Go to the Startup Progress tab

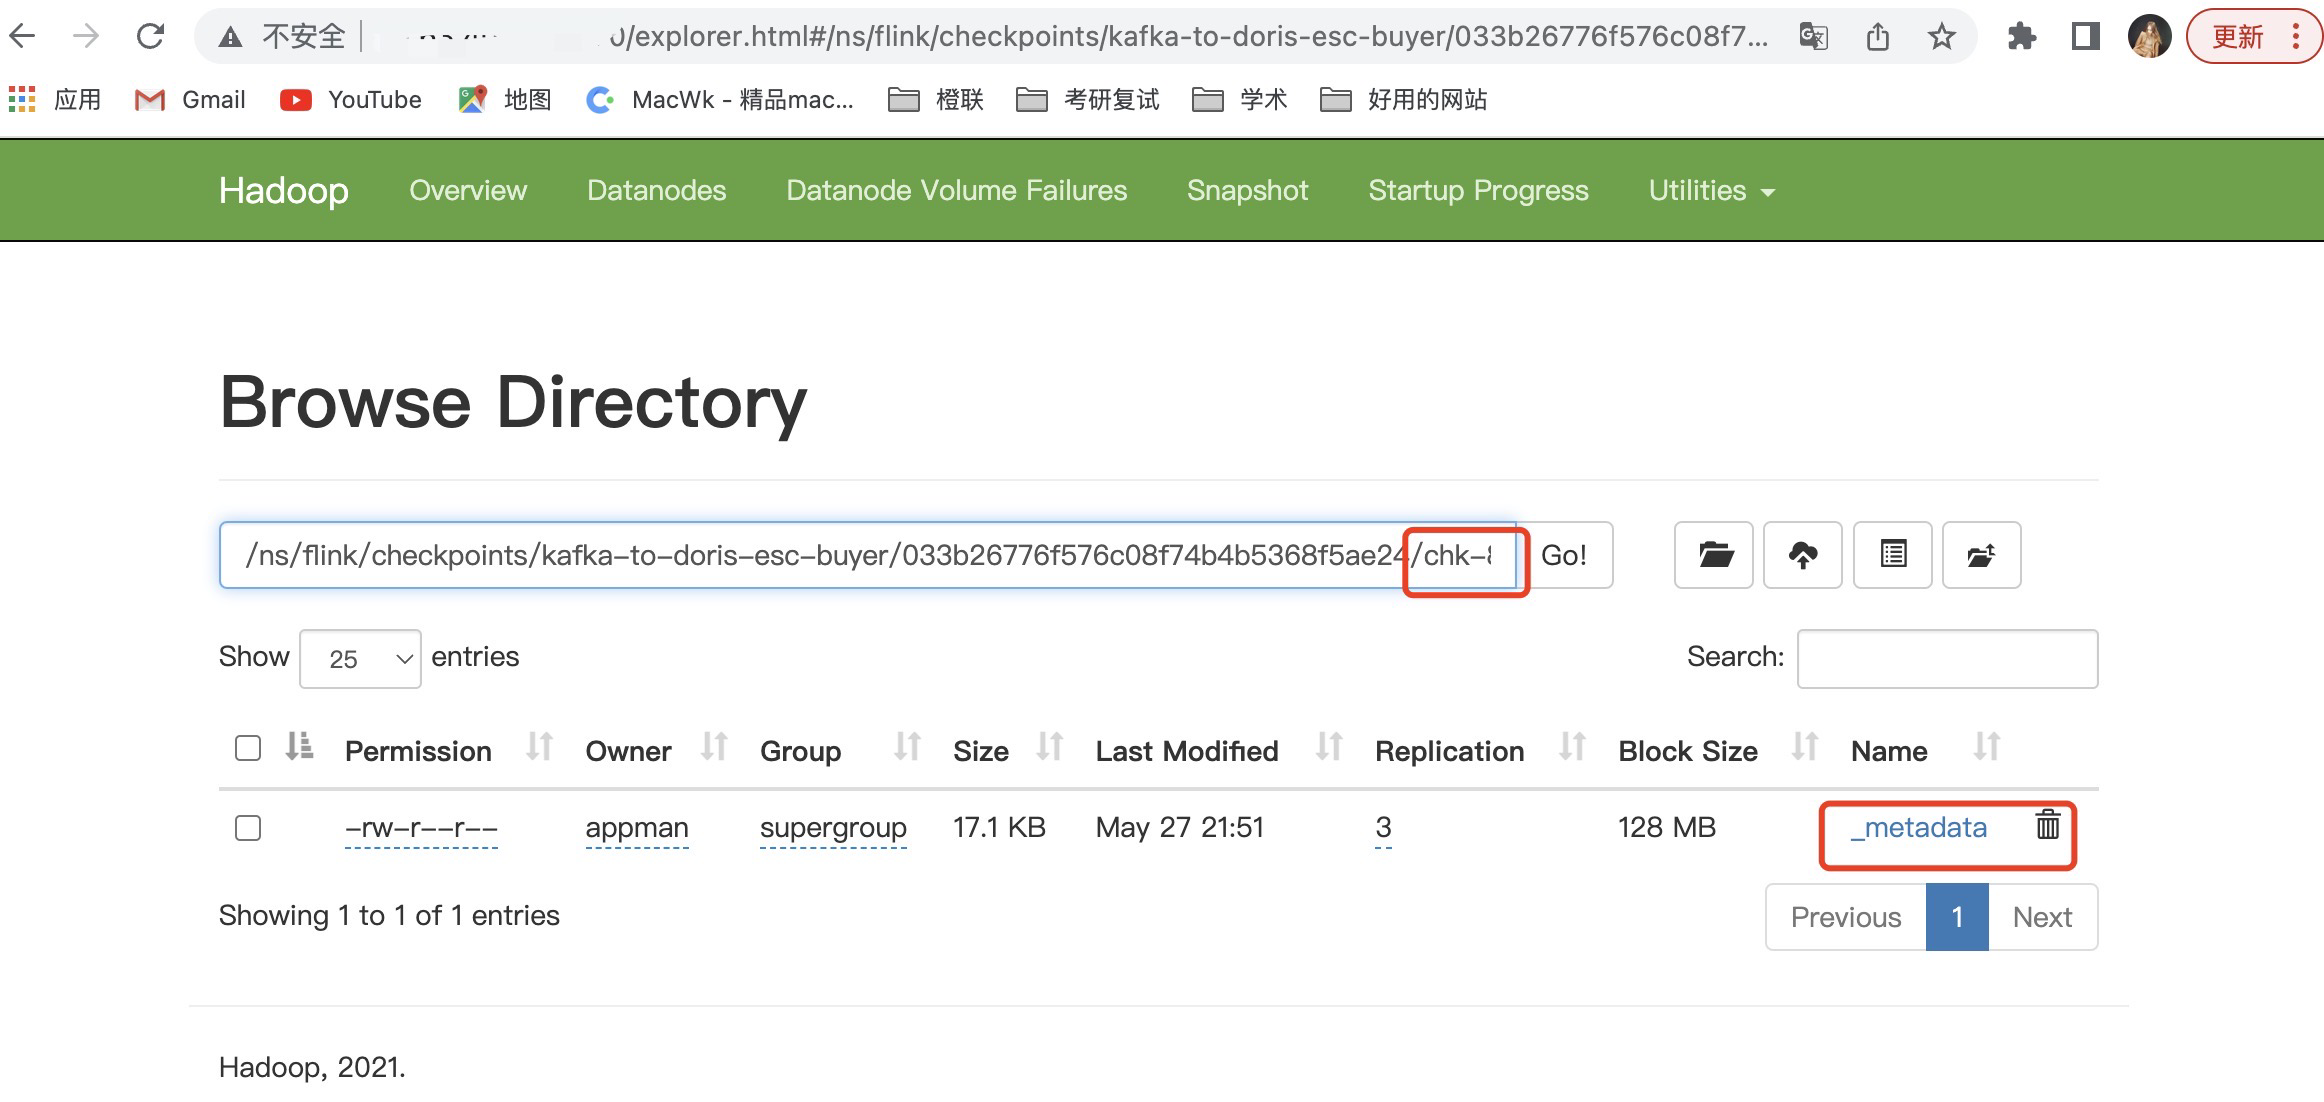point(1478,190)
